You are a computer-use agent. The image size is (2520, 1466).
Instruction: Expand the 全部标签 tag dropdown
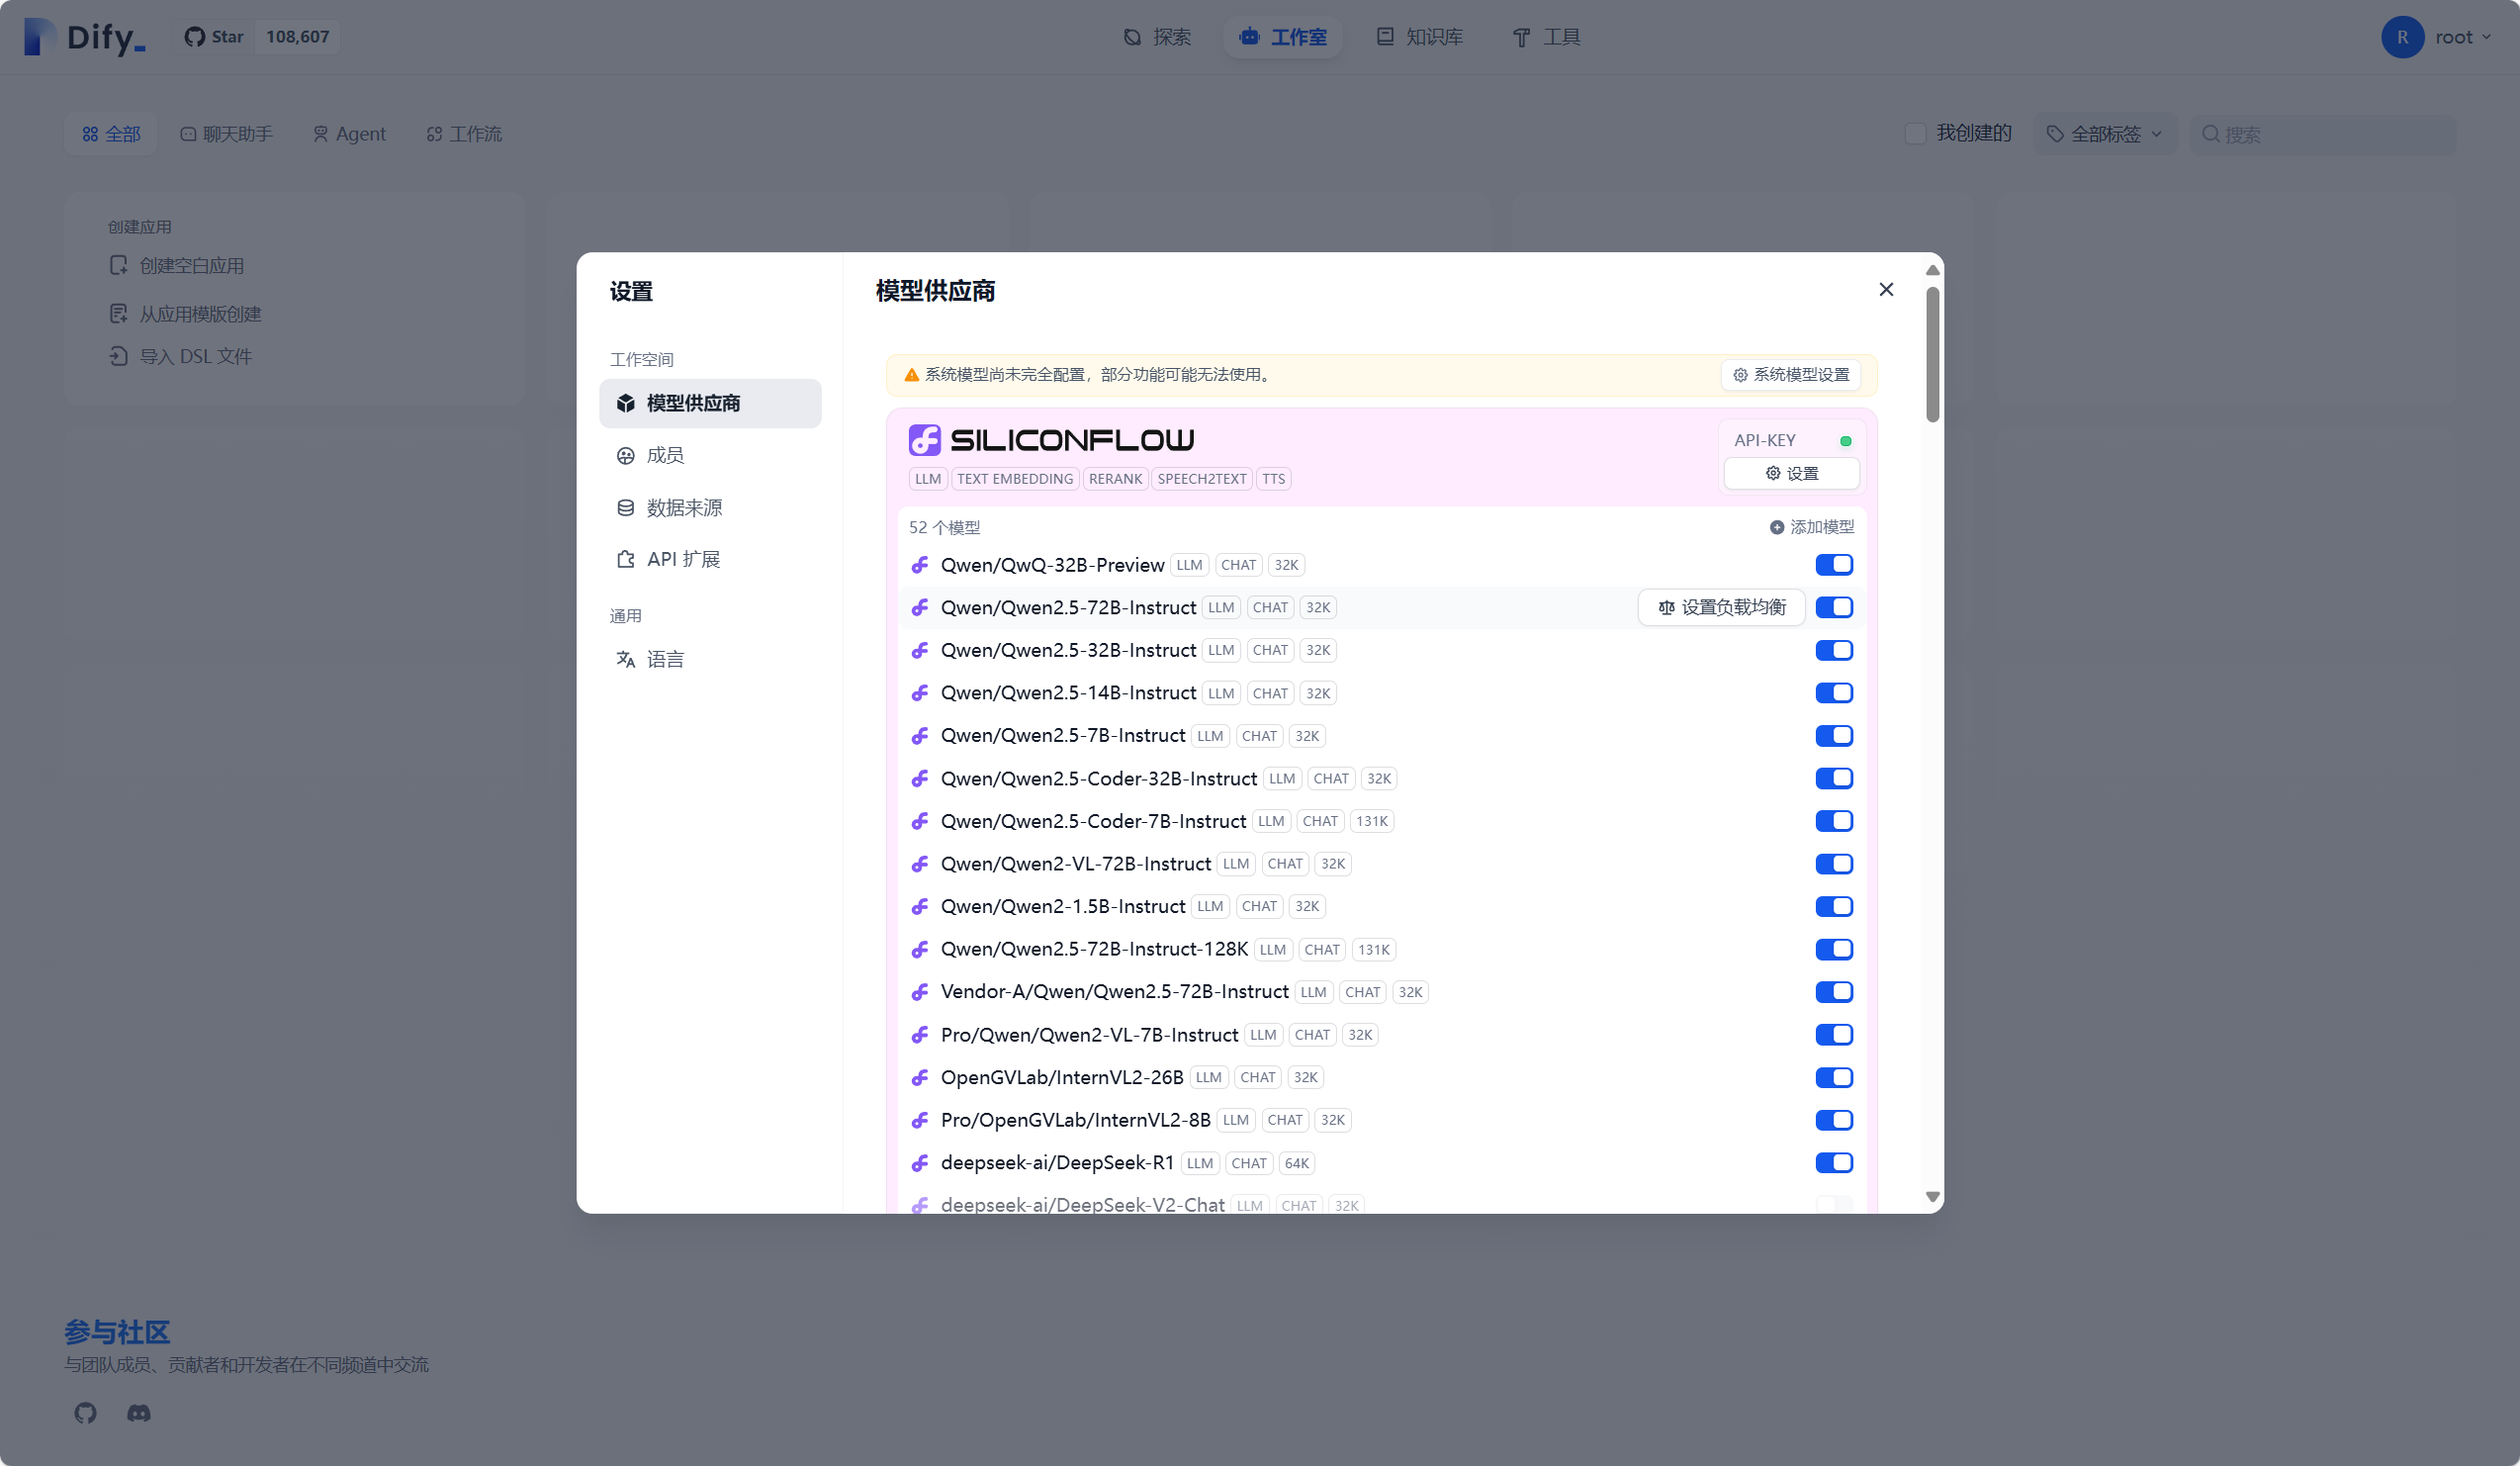click(2104, 134)
